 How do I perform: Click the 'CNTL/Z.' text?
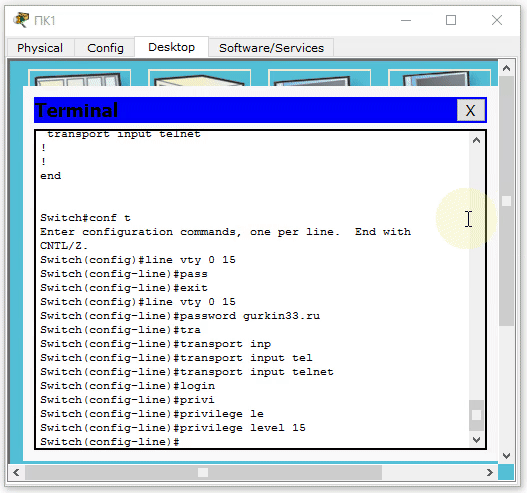pos(64,246)
